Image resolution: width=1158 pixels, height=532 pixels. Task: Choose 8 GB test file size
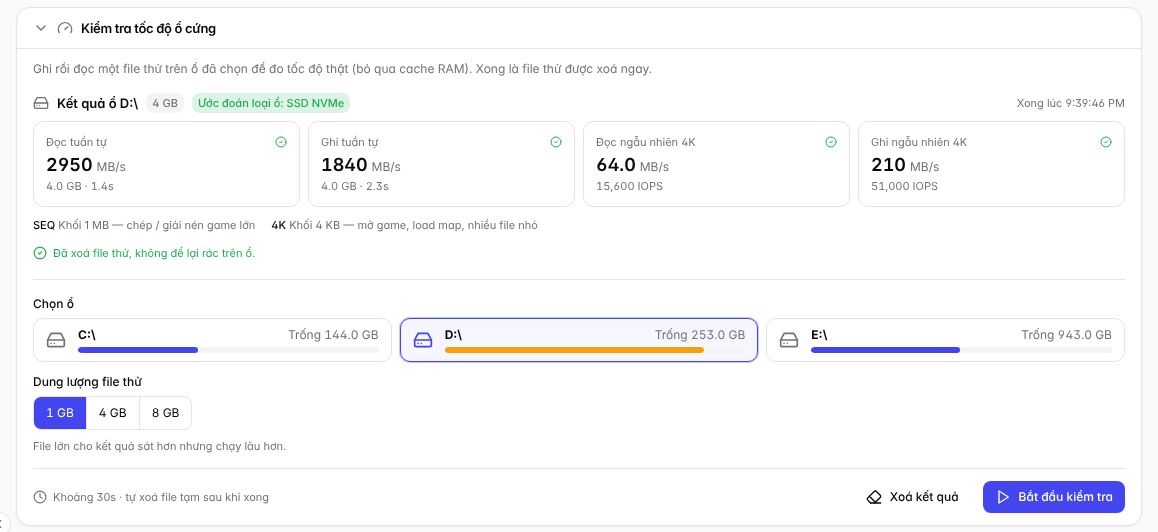click(x=165, y=413)
